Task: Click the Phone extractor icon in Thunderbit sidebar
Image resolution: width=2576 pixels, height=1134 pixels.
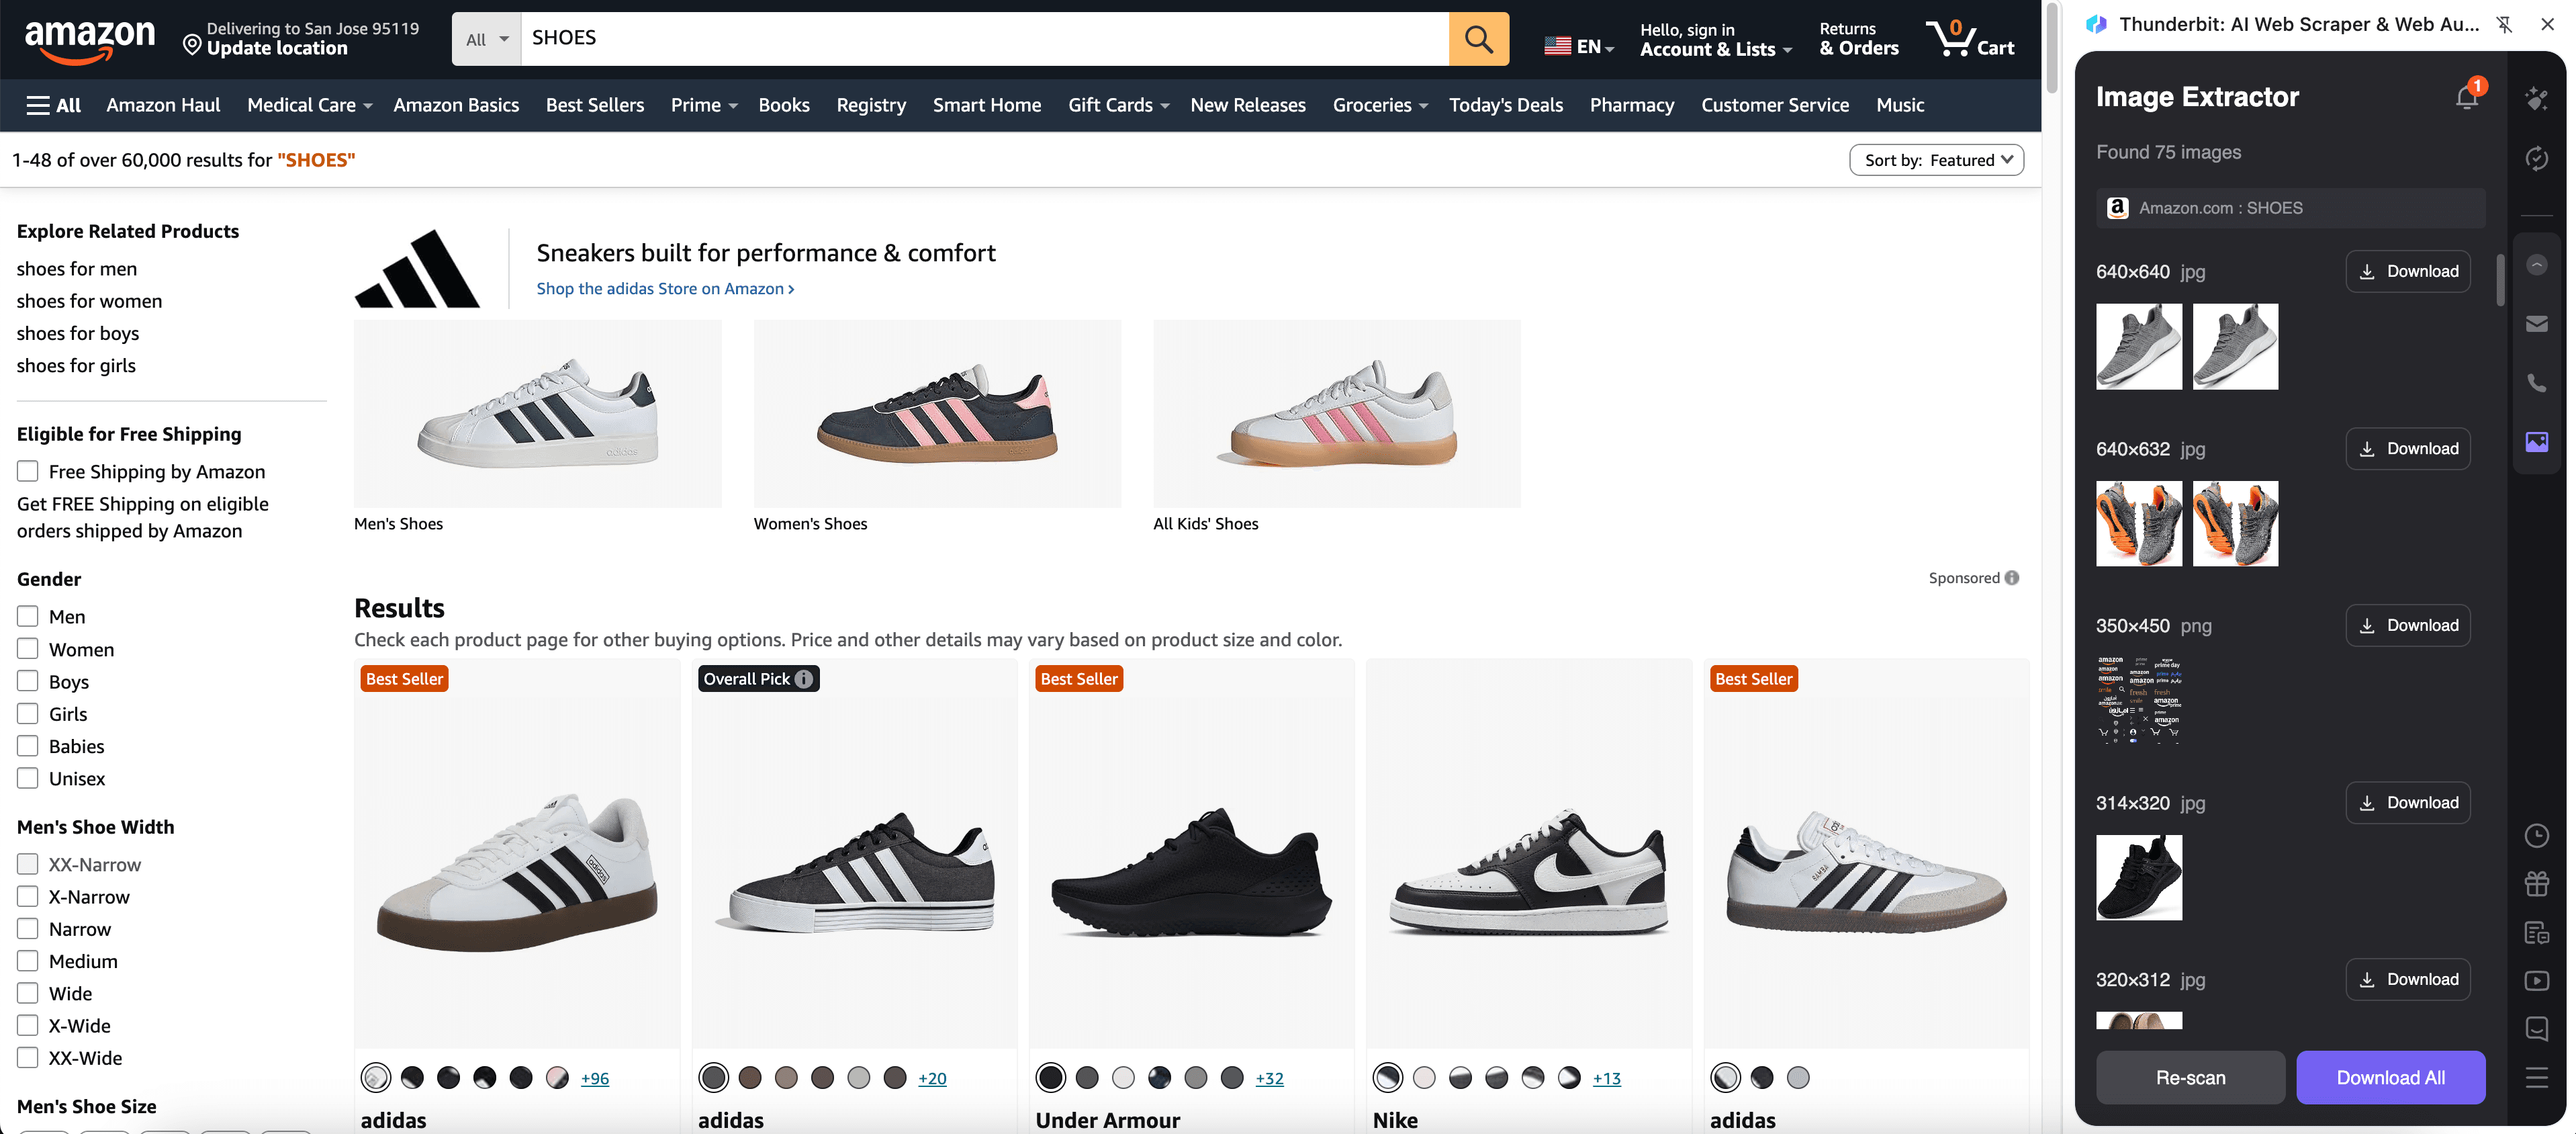Action: pos(2537,382)
